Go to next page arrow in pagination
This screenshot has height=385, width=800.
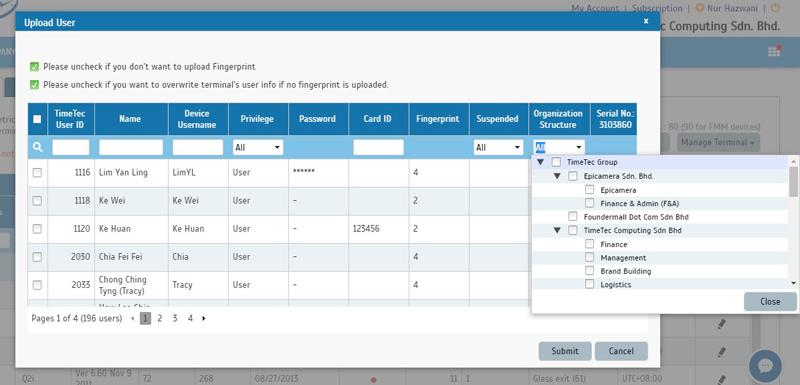[x=204, y=318]
